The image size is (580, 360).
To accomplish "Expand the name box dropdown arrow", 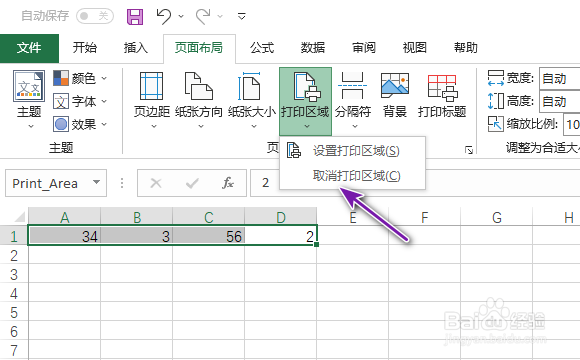I will pyautogui.click(x=97, y=182).
